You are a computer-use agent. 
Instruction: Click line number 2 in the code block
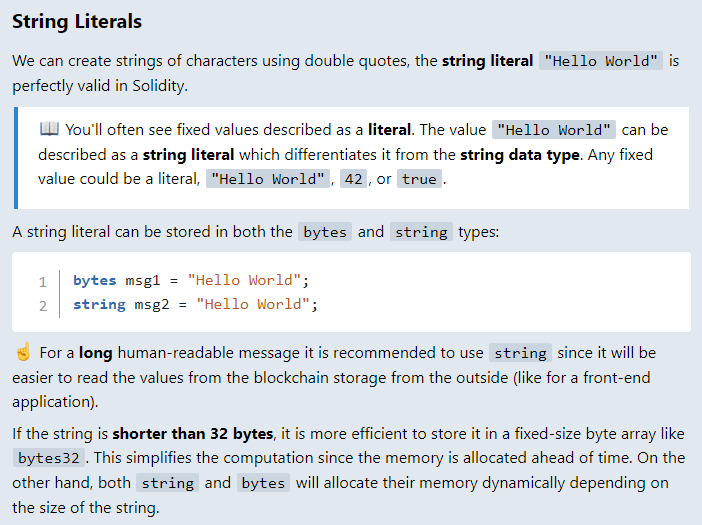tap(43, 305)
